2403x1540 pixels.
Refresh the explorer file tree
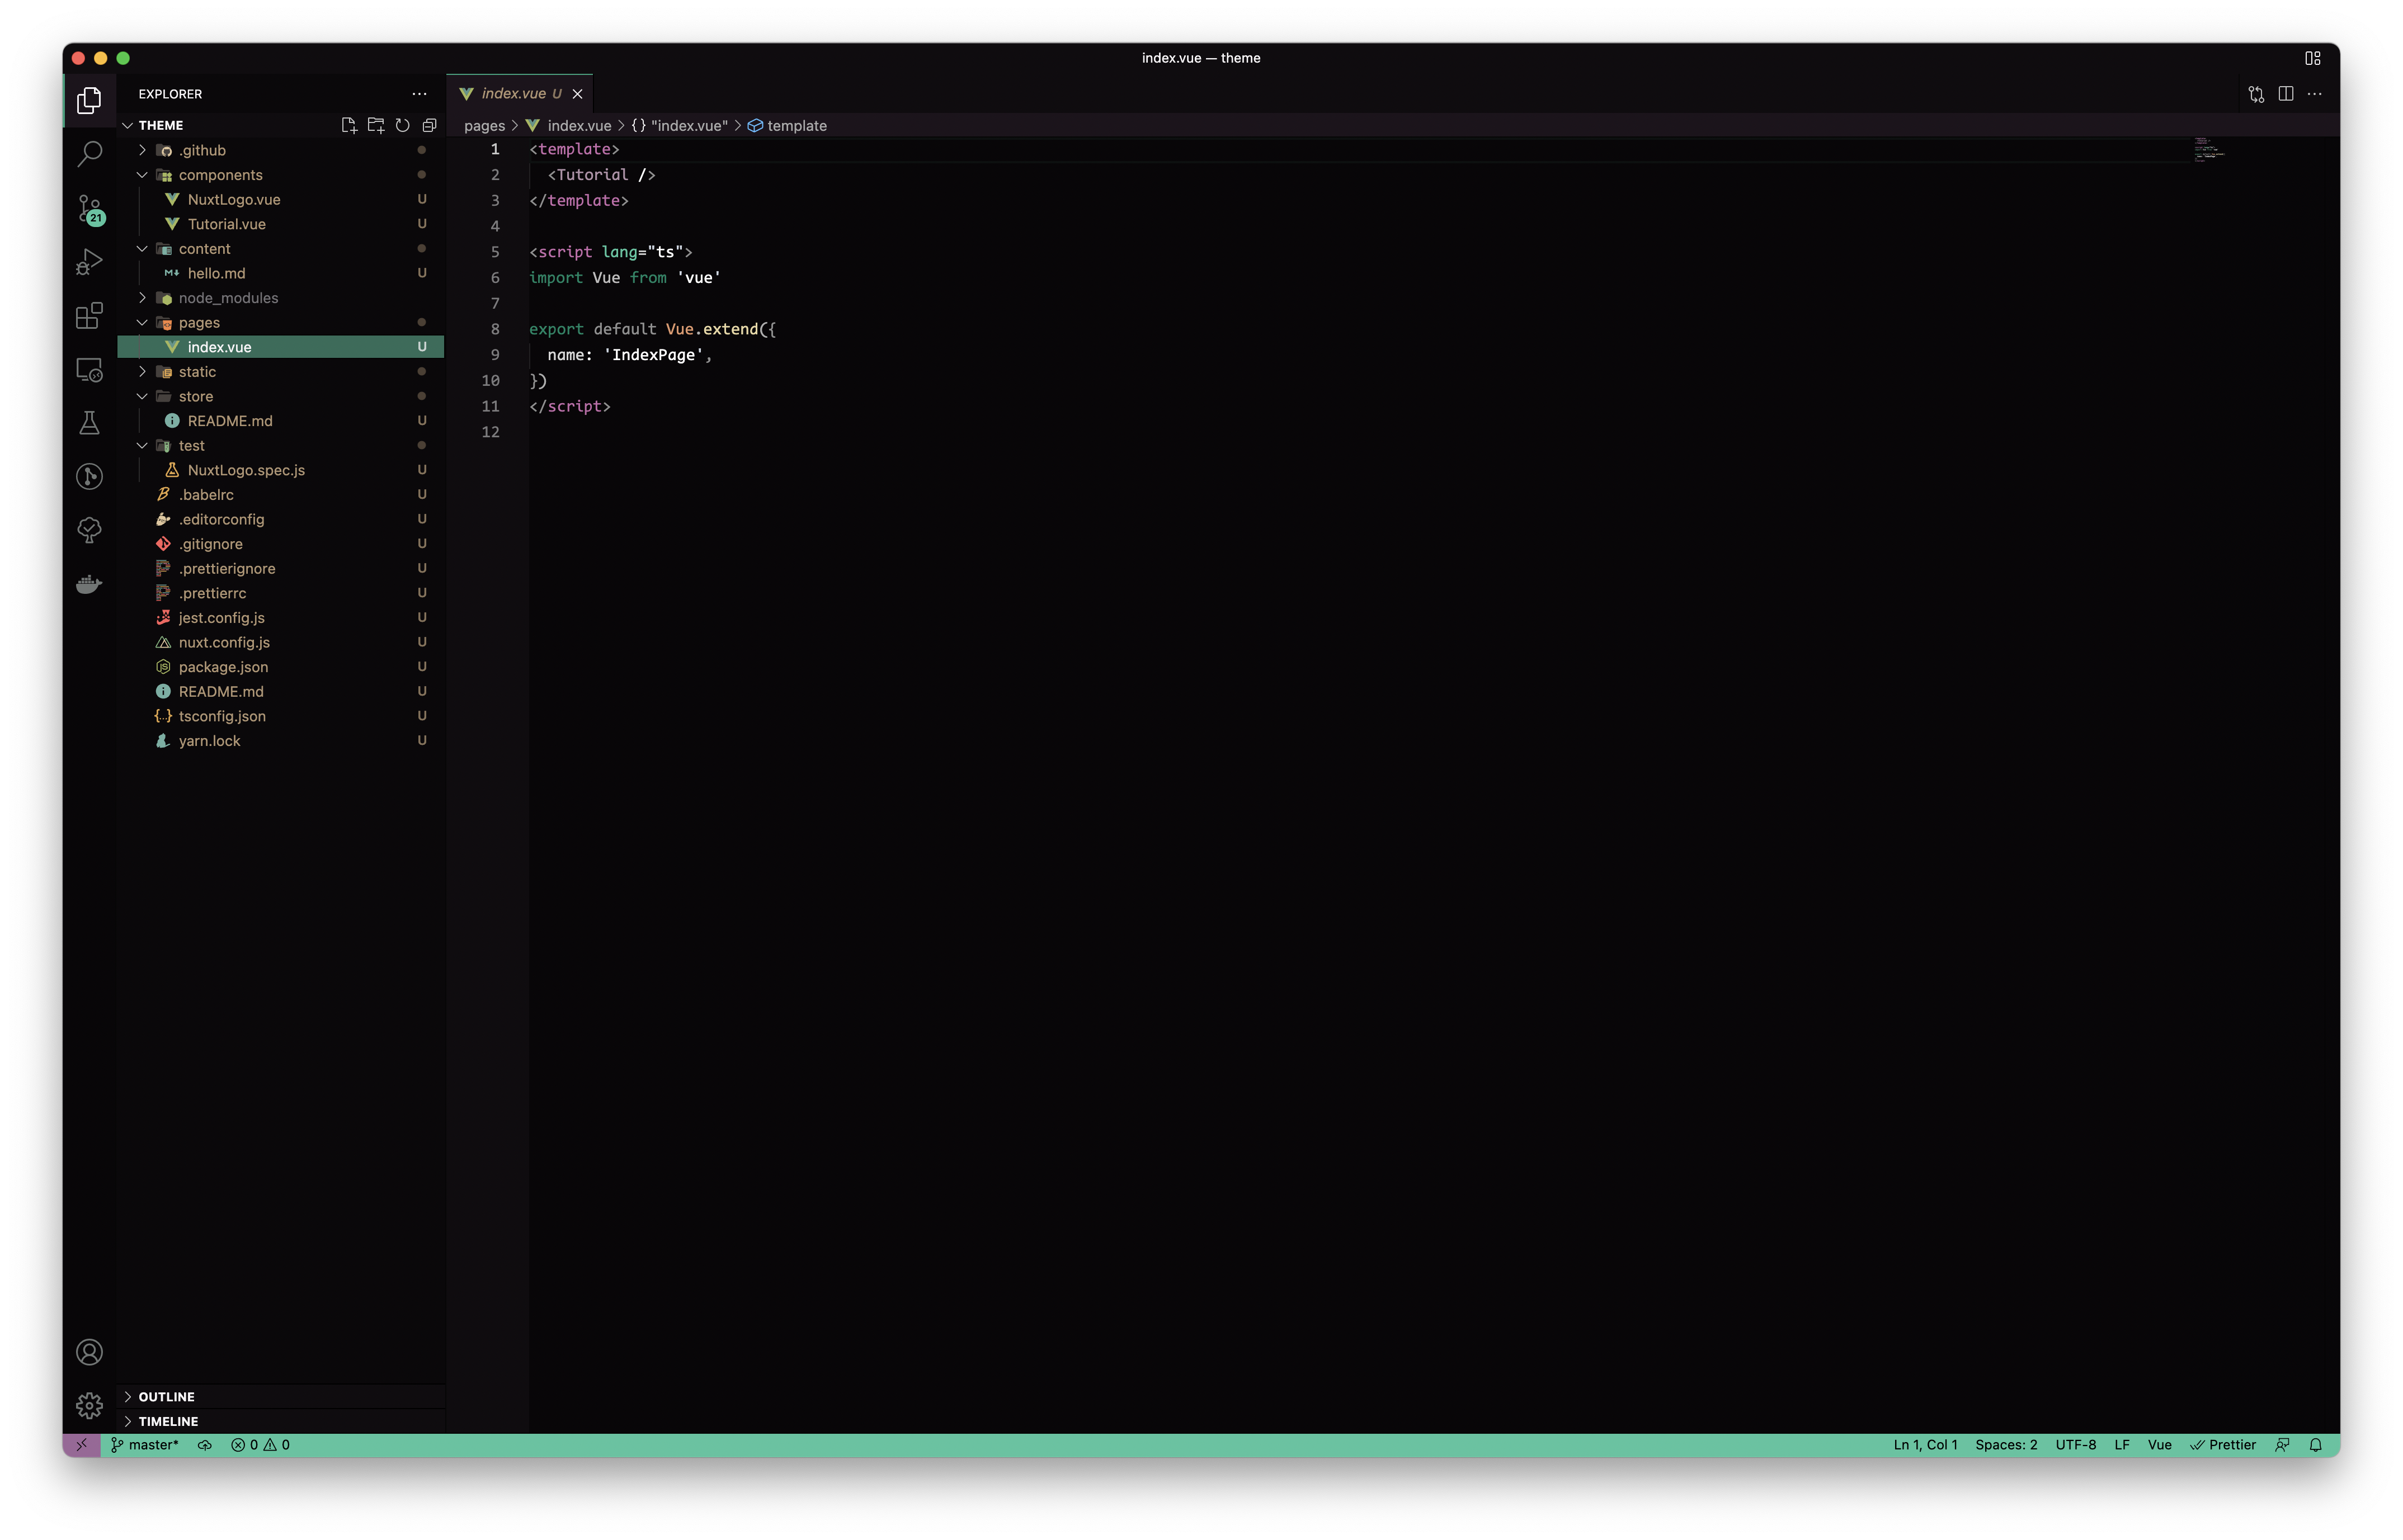point(402,125)
